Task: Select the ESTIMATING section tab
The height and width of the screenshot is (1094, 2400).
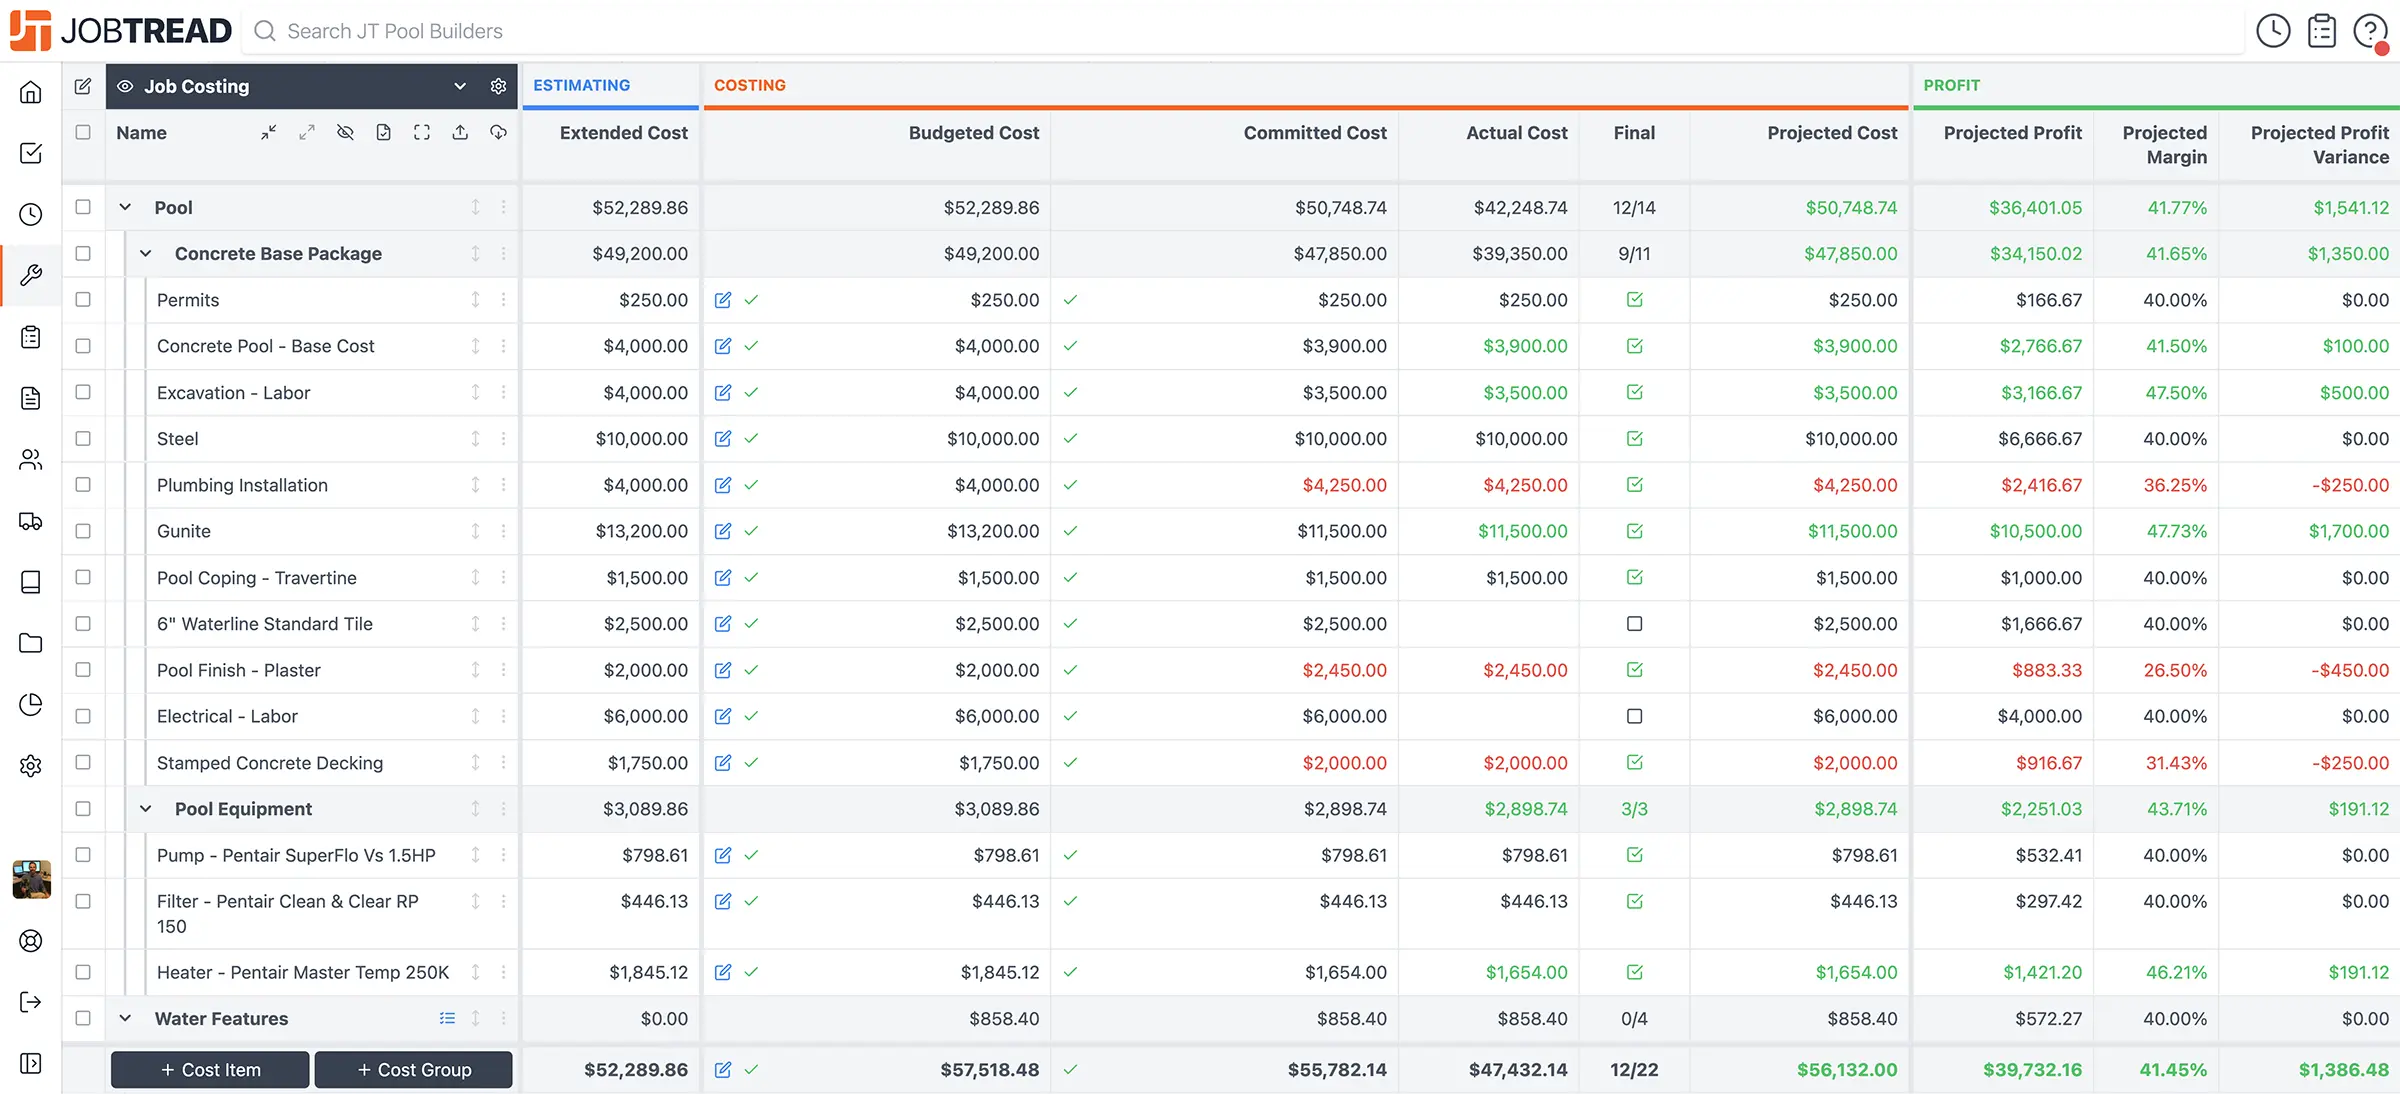Action: click(581, 85)
